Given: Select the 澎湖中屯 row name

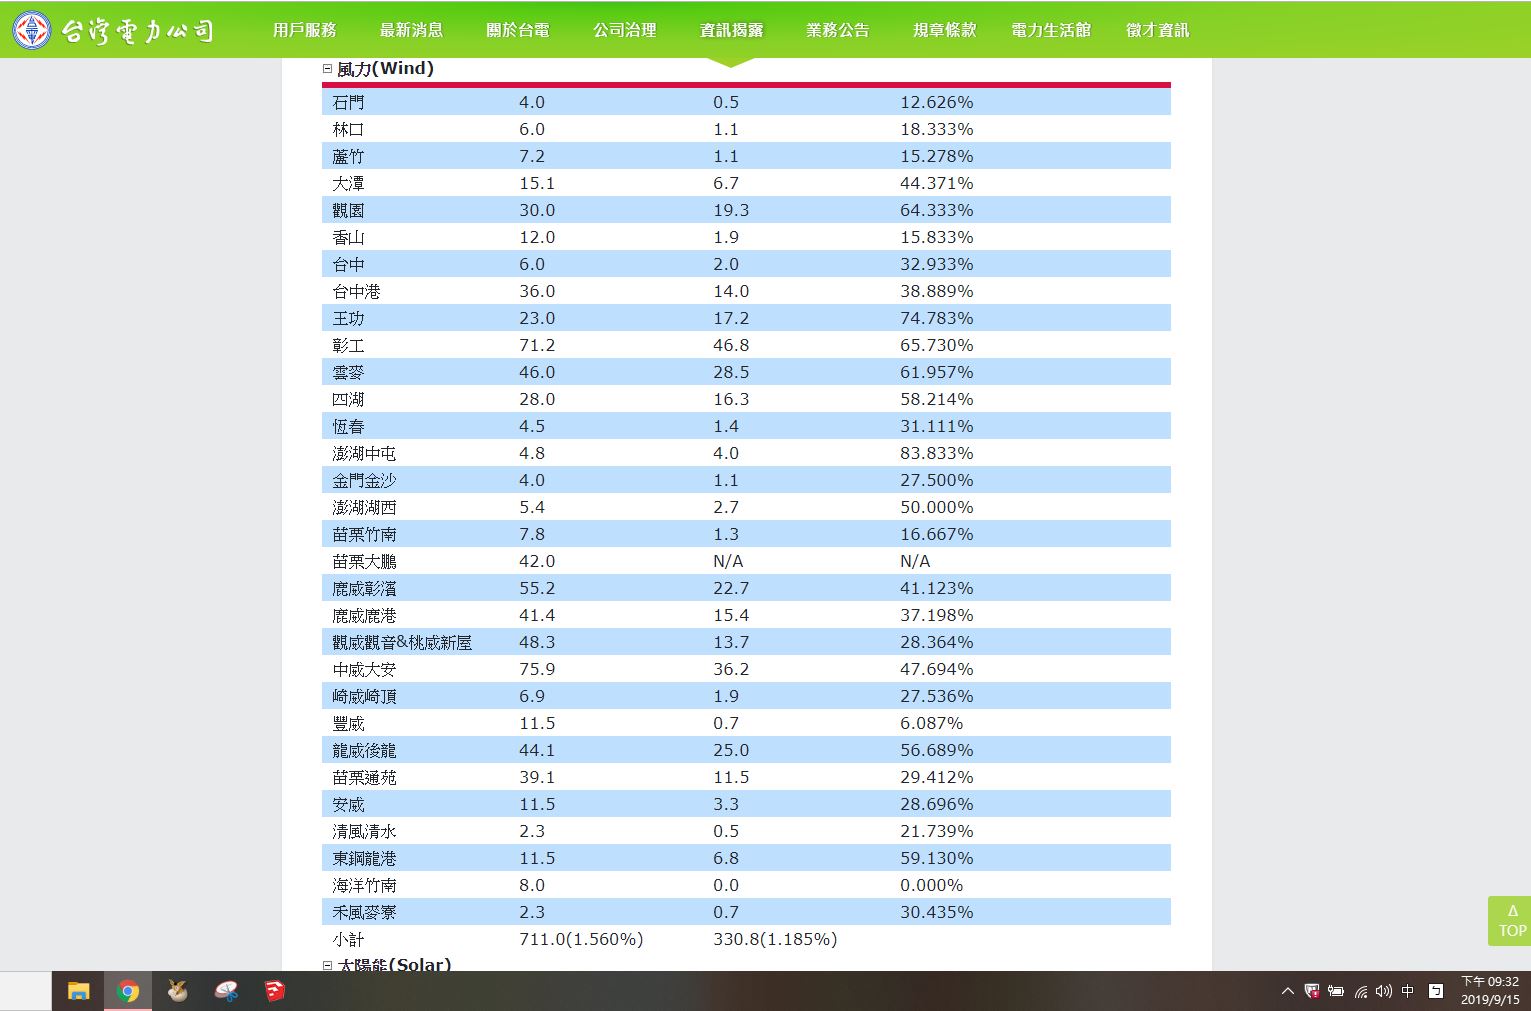Looking at the screenshot, I should coord(364,453).
